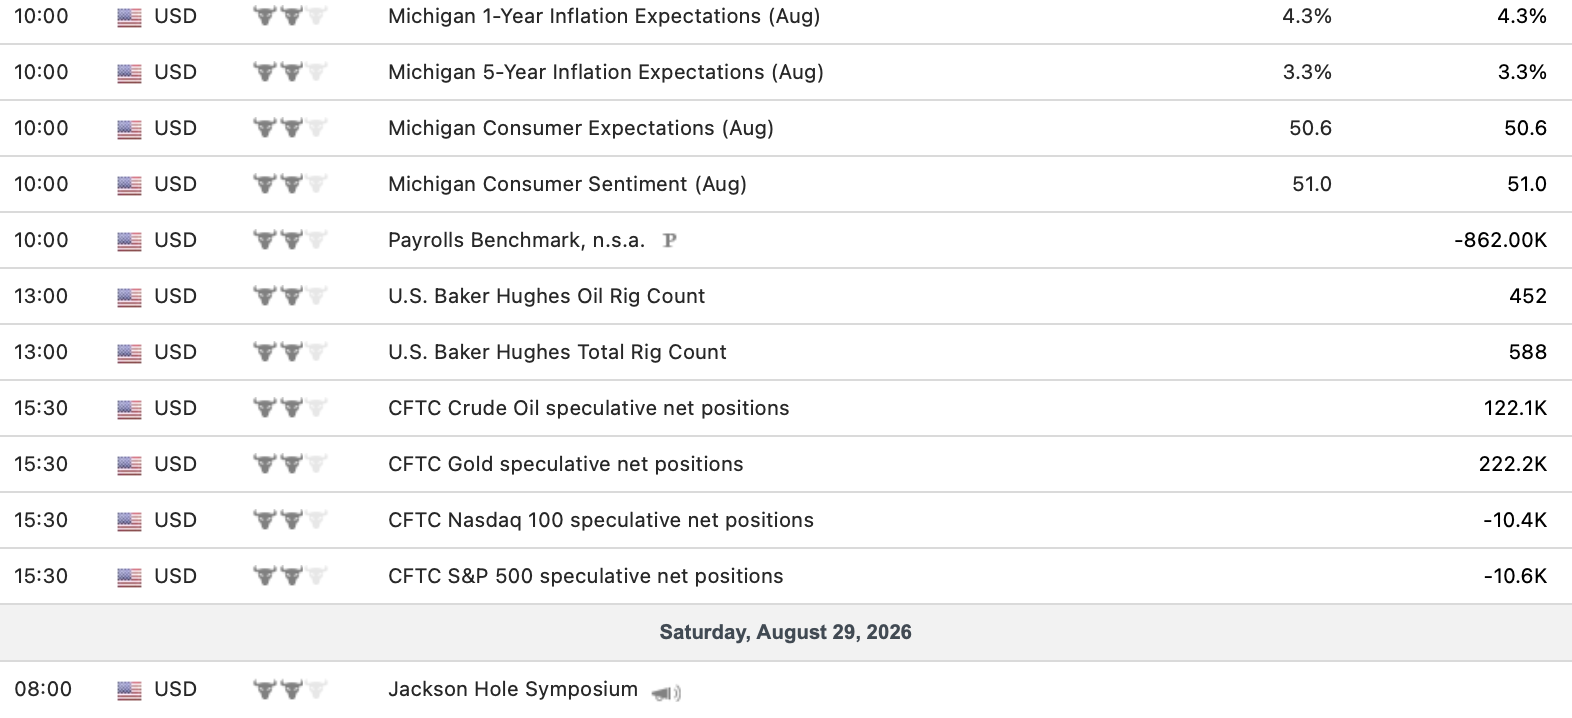The height and width of the screenshot is (718, 1572).
Task: Open Michigan 5-Year Inflation Expectations event
Action: coord(606,72)
